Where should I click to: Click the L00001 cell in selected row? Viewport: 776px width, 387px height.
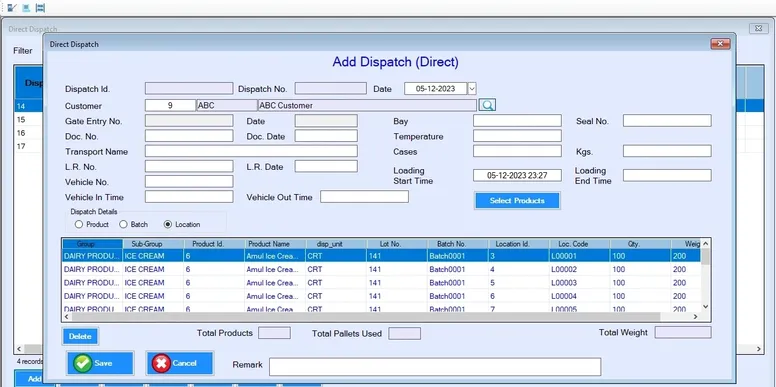[x=580, y=256]
